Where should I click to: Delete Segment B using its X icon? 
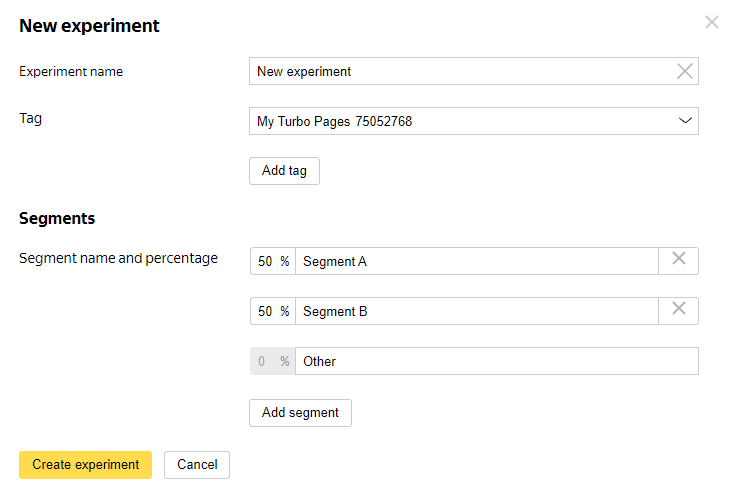coord(678,310)
